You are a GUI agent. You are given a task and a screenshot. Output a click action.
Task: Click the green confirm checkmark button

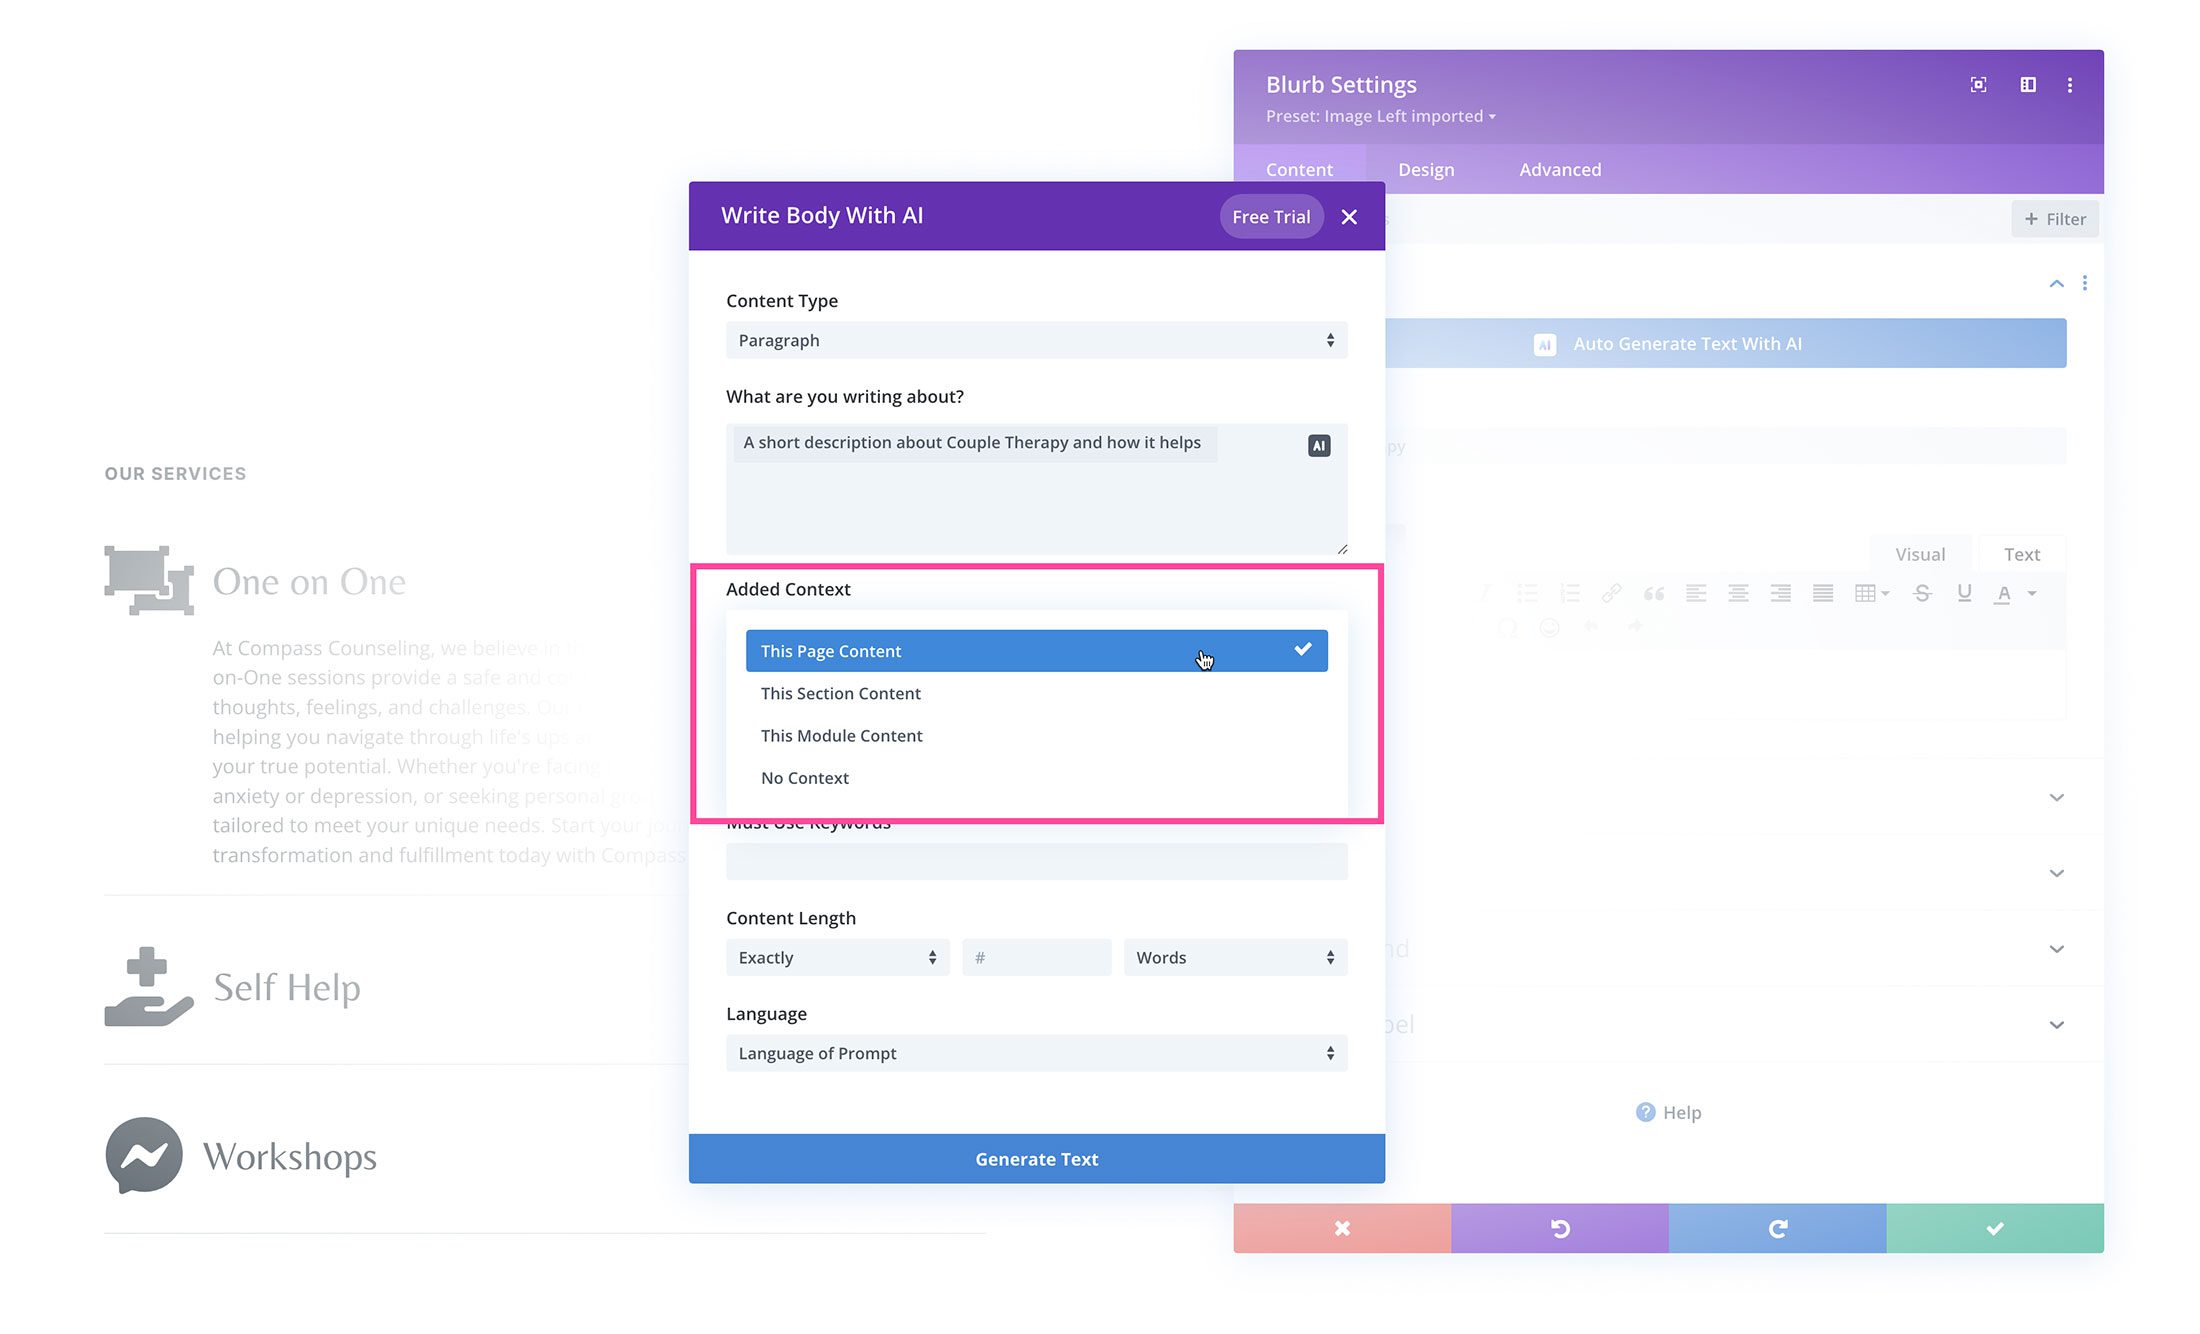pyautogui.click(x=1994, y=1227)
